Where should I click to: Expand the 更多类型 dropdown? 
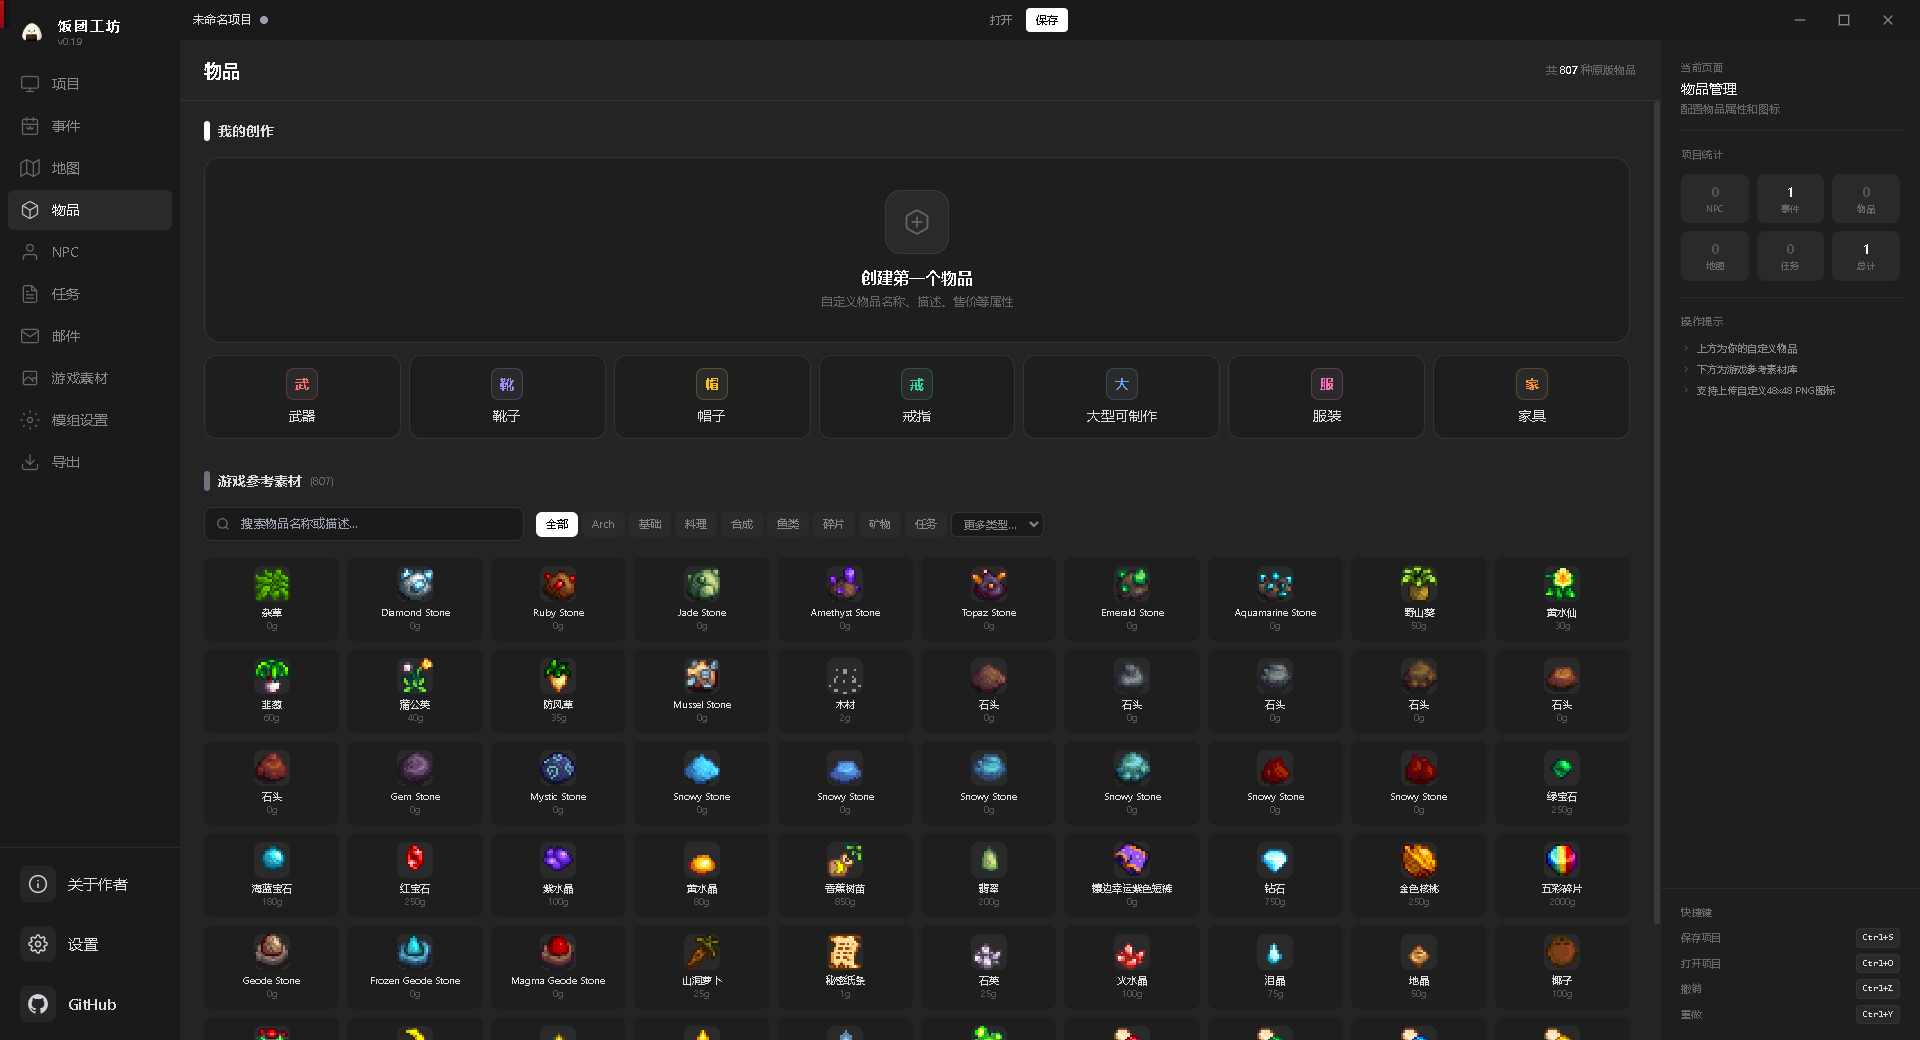coord(997,524)
